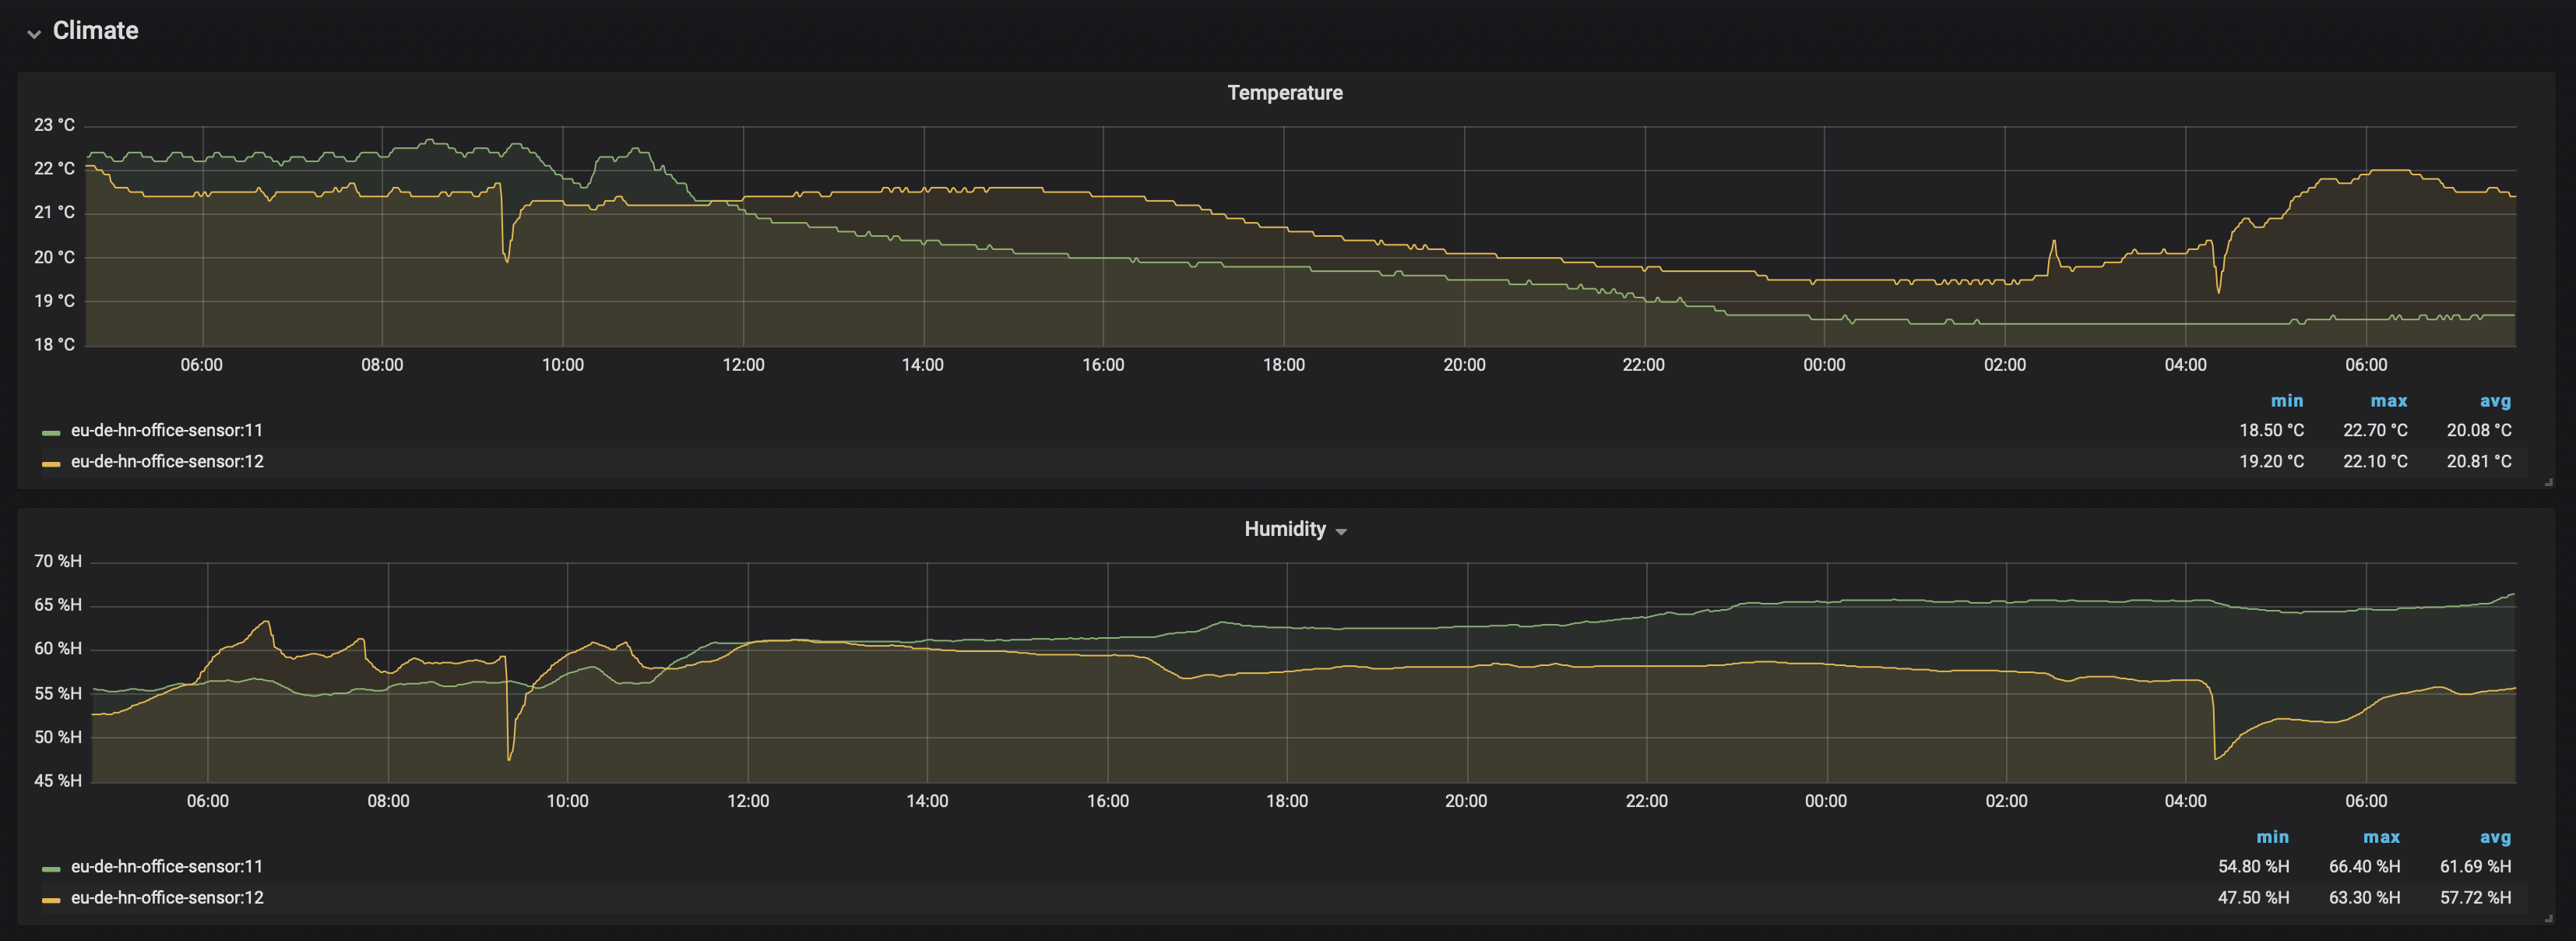Sort Humidity legend by min column

coord(2272,837)
